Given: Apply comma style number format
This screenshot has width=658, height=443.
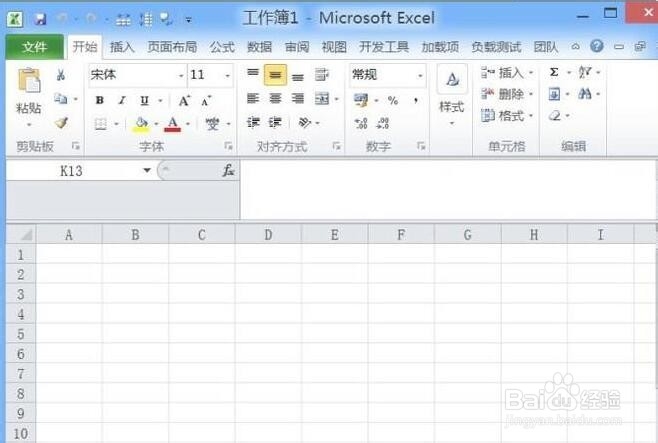Looking at the screenshot, I should coord(415,100).
